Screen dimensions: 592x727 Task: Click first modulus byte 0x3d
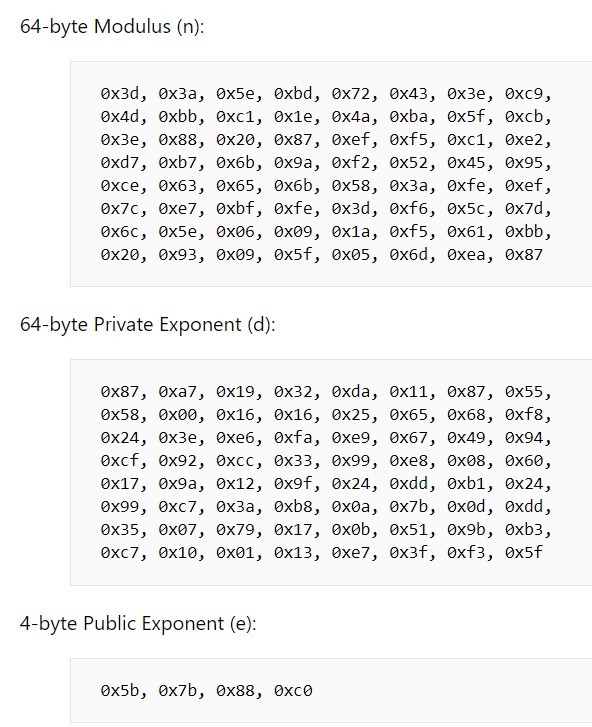[x=120, y=94]
